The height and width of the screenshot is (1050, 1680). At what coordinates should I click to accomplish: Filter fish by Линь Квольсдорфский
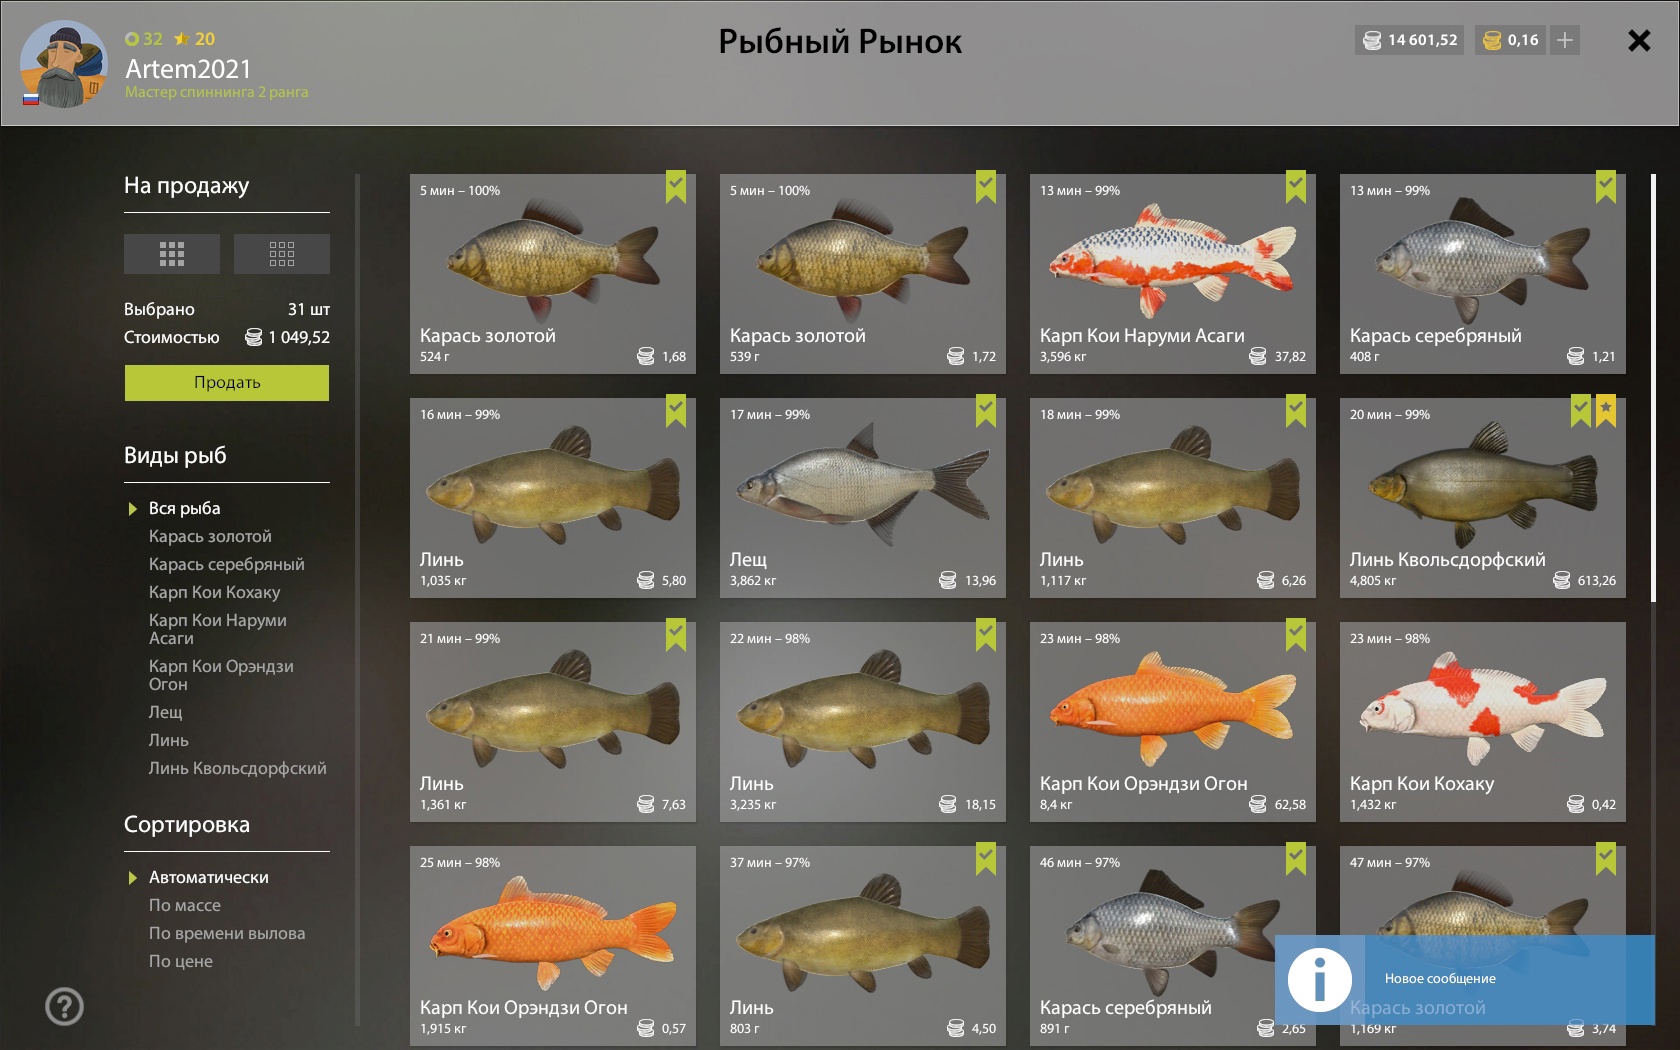click(x=238, y=768)
